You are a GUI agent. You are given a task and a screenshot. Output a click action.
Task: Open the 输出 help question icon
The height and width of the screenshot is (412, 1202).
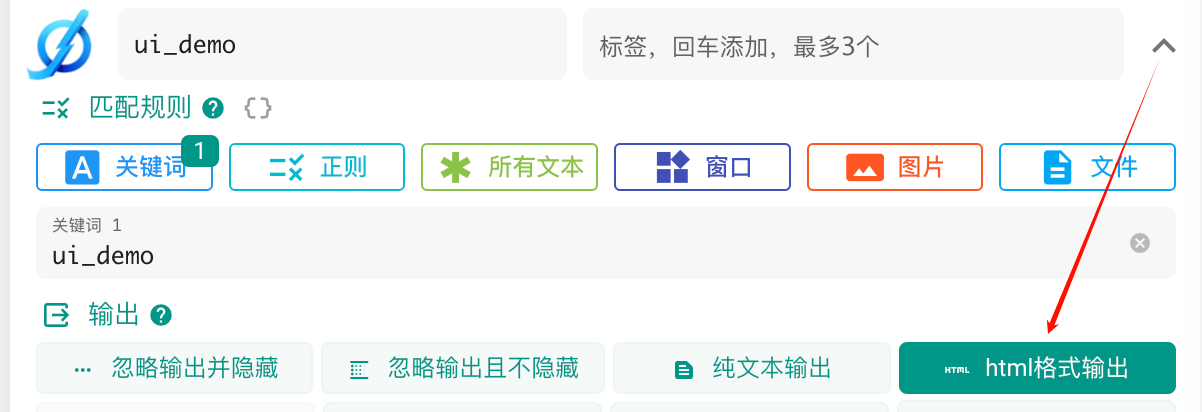tap(161, 316)
